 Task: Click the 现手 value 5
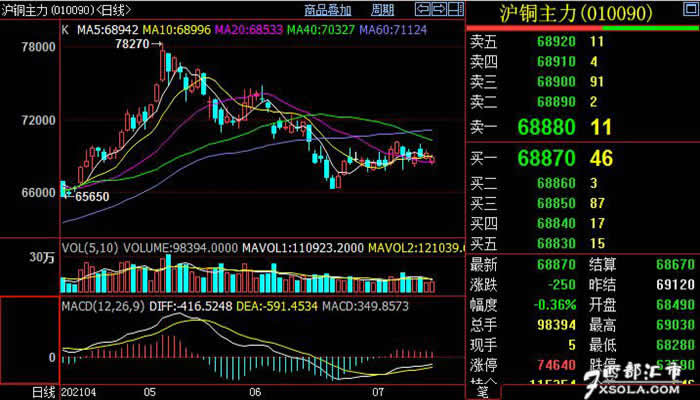coord(572,345)
